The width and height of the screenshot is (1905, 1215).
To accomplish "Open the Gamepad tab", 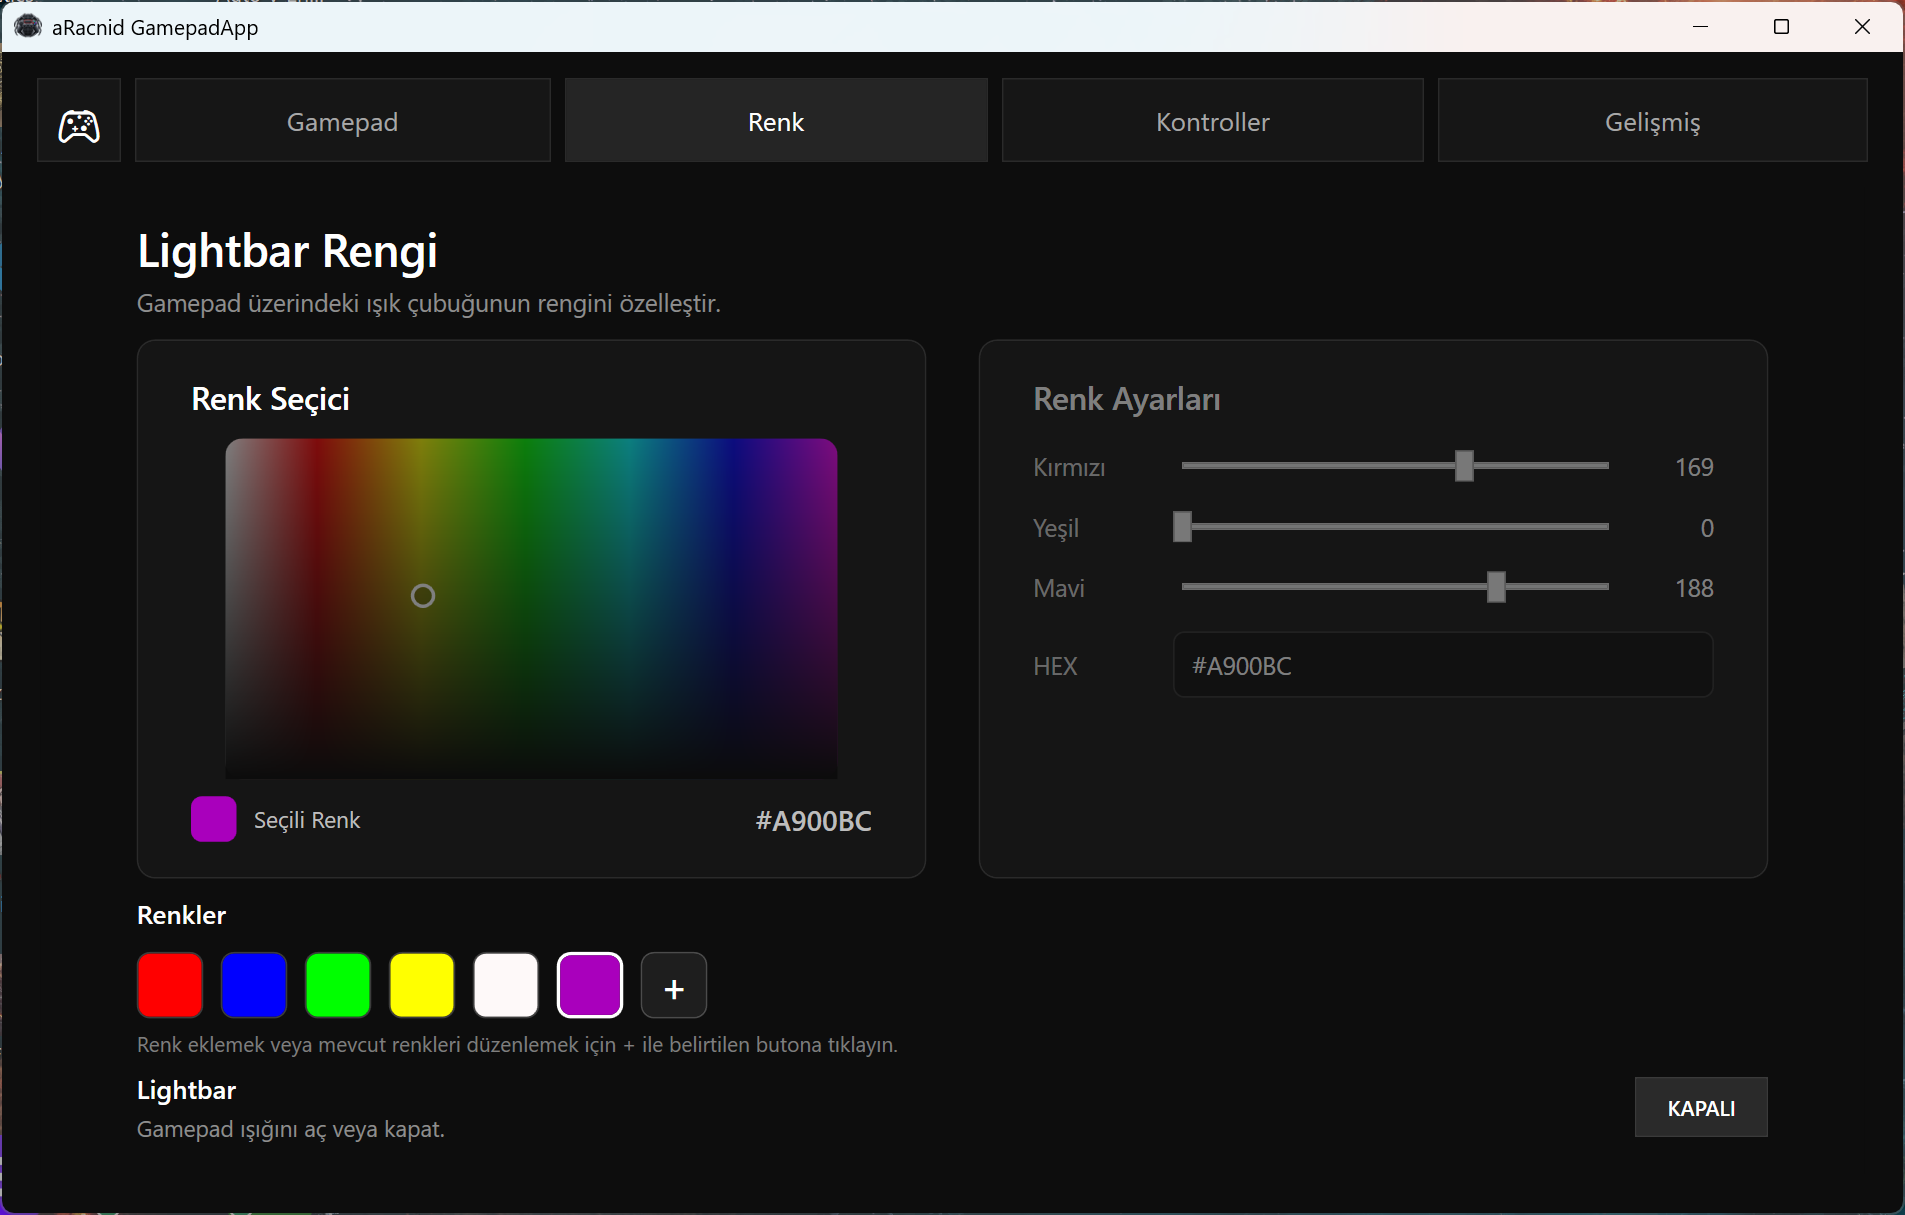I will point(342,121).
